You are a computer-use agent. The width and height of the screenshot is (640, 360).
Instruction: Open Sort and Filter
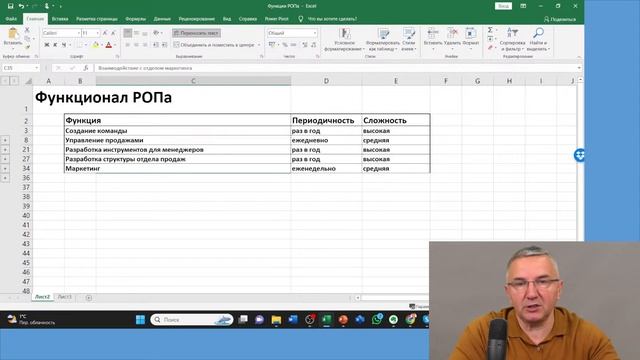point(512,40)
